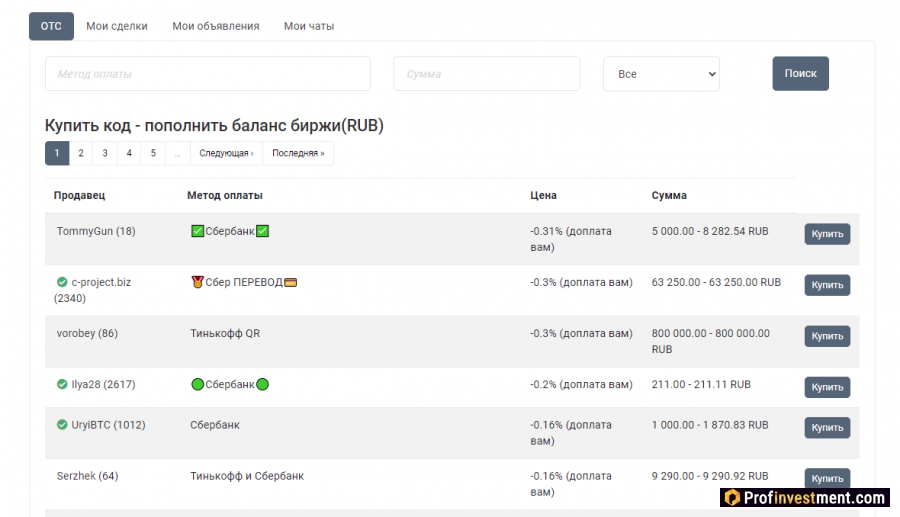
Task: Jump to Последняя last page
Action: pos(298,153)
